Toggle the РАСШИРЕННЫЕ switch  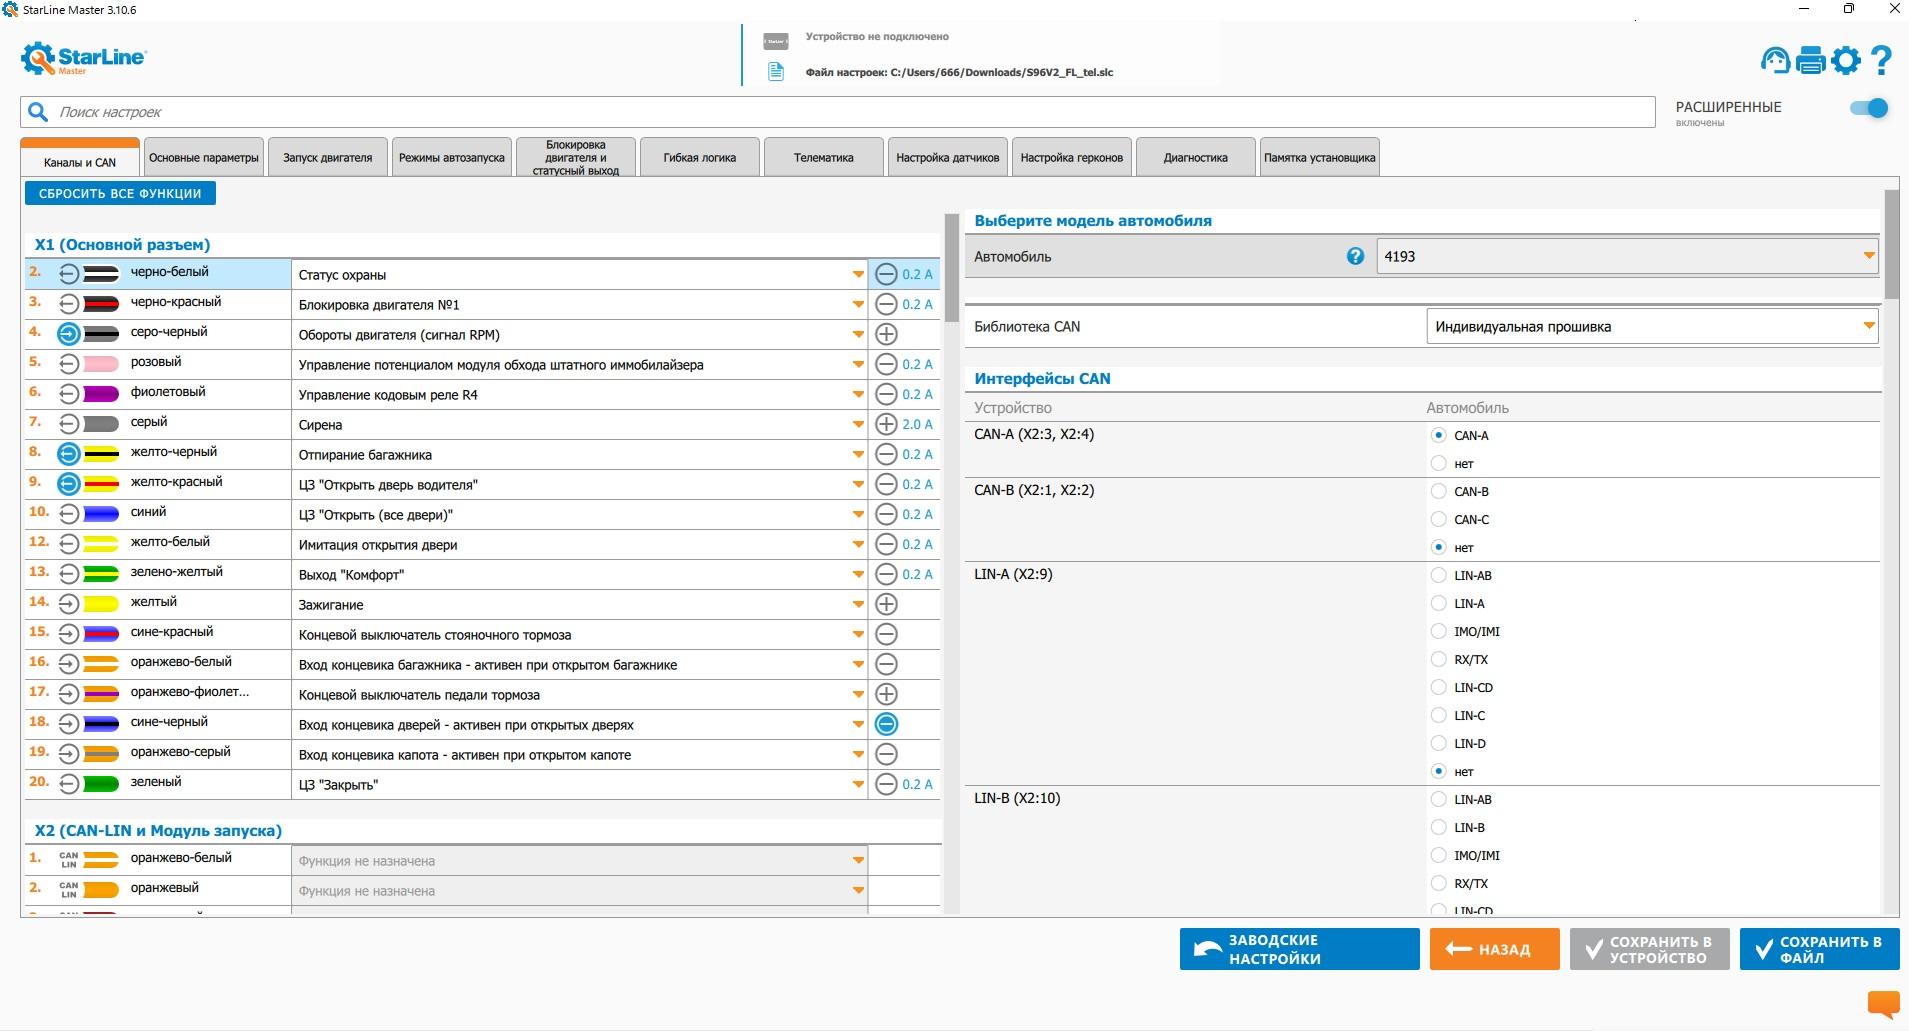pos(1868,109)
